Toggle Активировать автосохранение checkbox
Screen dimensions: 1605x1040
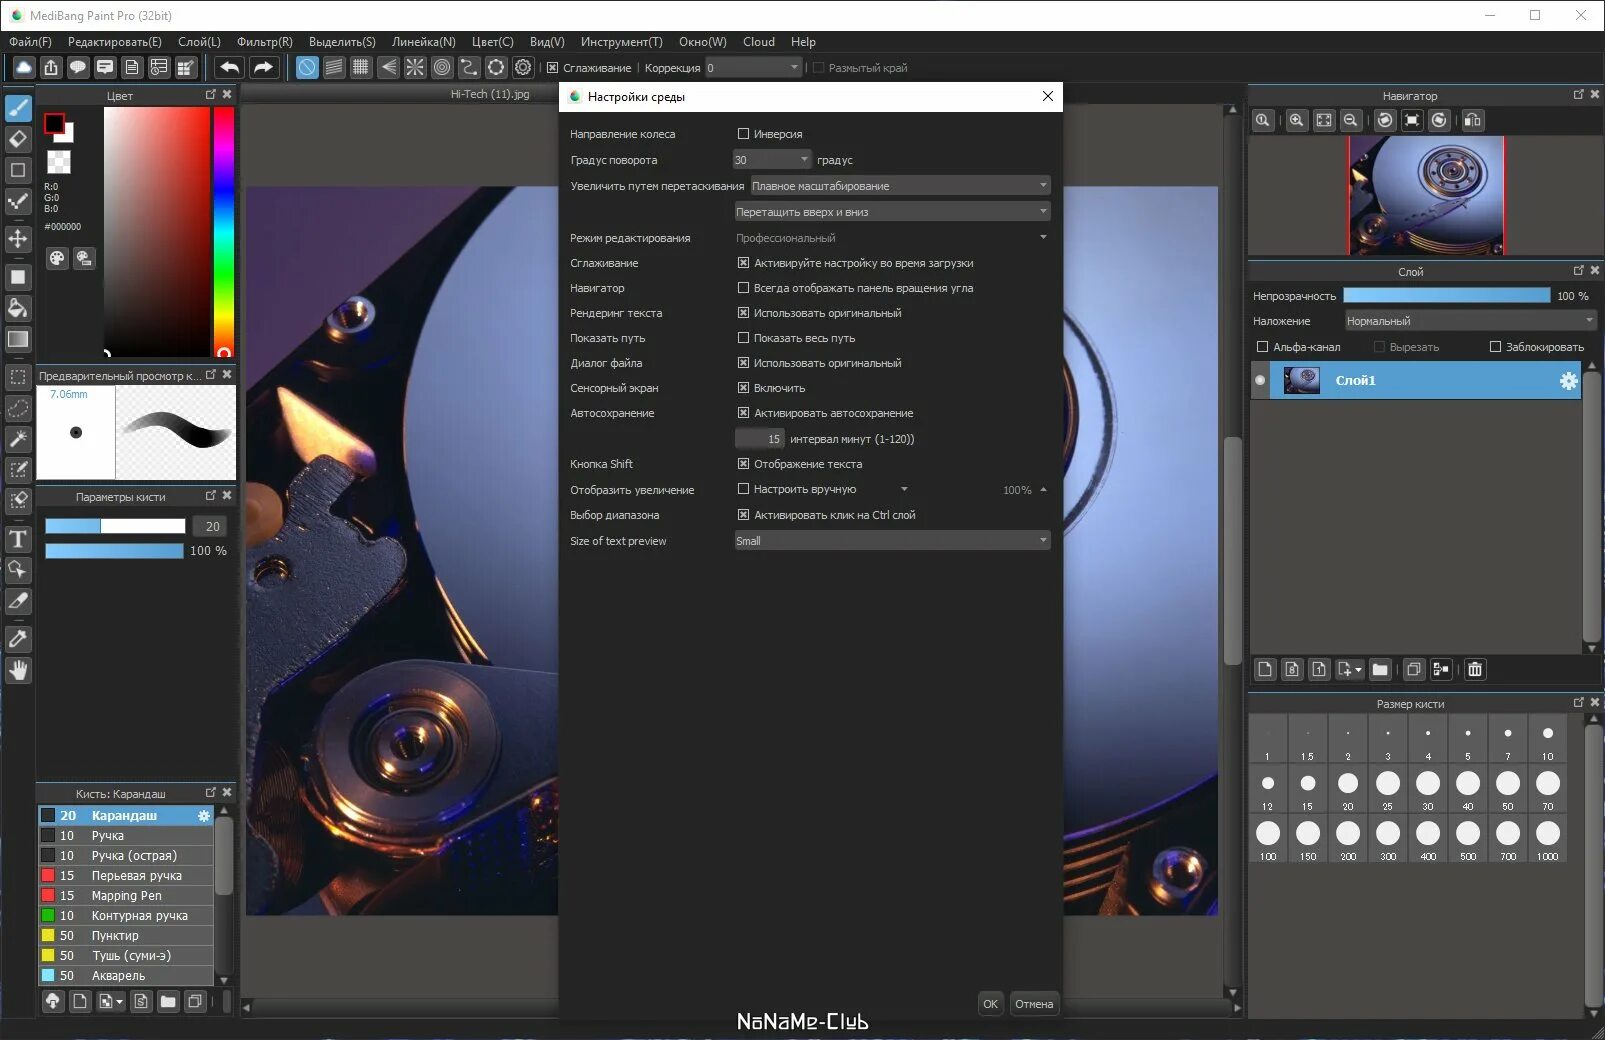(x=743, y=412)
